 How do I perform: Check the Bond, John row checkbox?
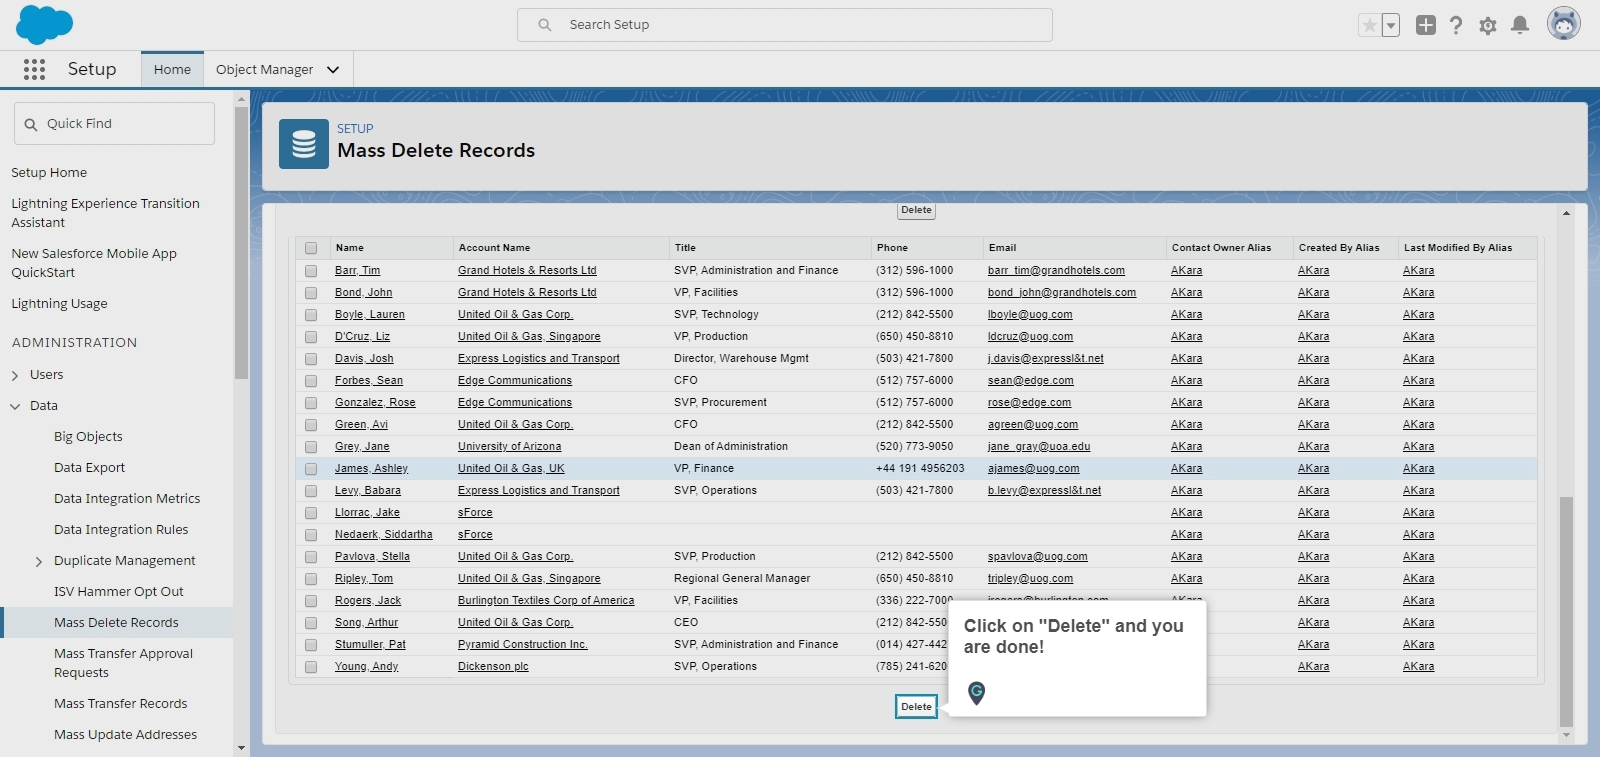(x=311, y=293)
